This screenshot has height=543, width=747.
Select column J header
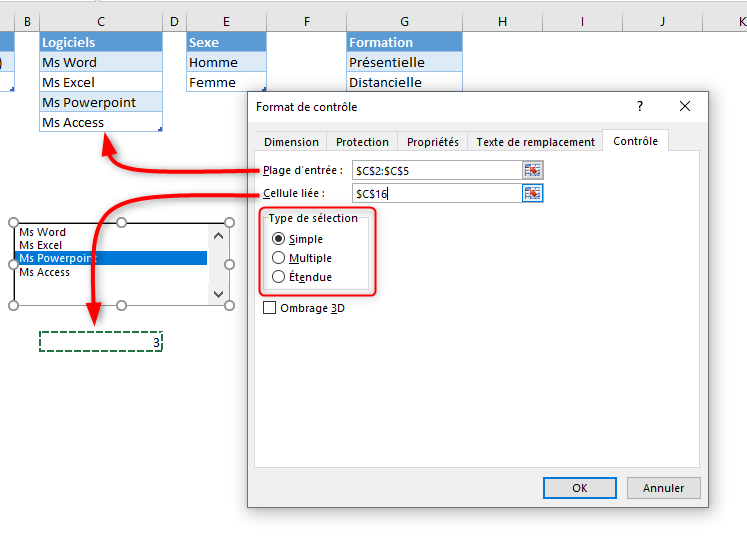tap(662, 21)
